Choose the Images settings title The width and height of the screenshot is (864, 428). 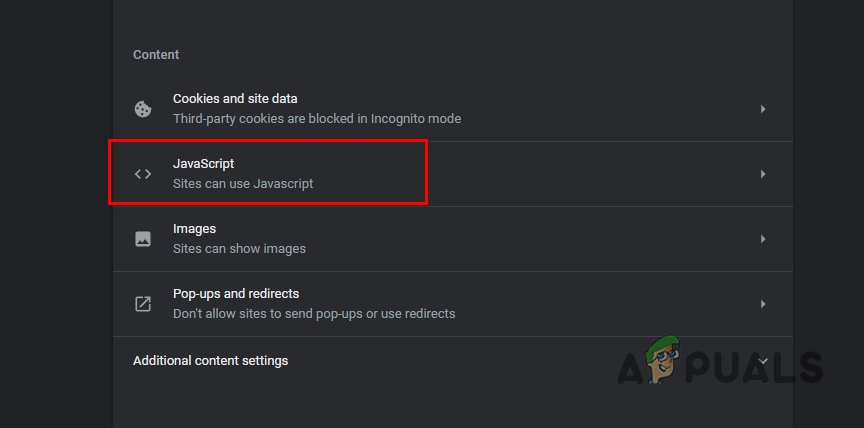tap(194, 229)
